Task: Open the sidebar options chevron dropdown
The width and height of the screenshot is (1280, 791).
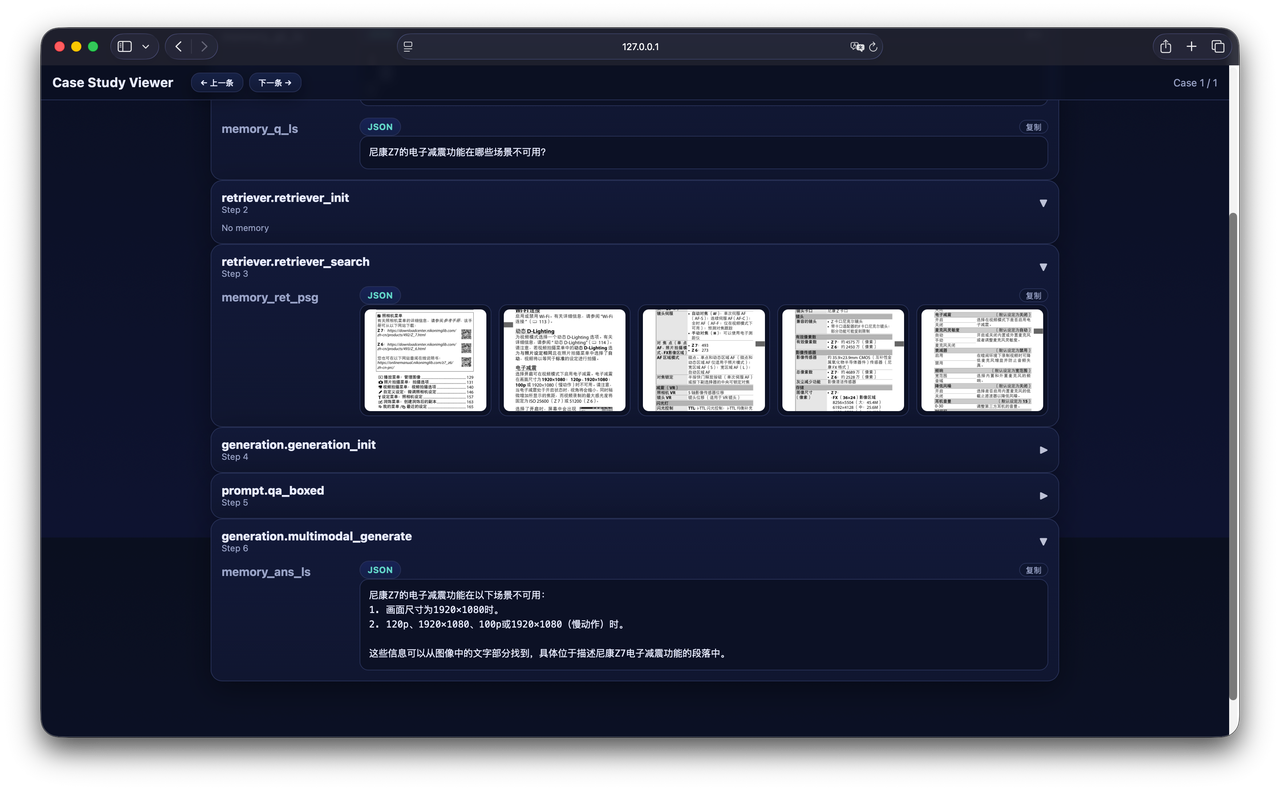Action: coord(146,46)
